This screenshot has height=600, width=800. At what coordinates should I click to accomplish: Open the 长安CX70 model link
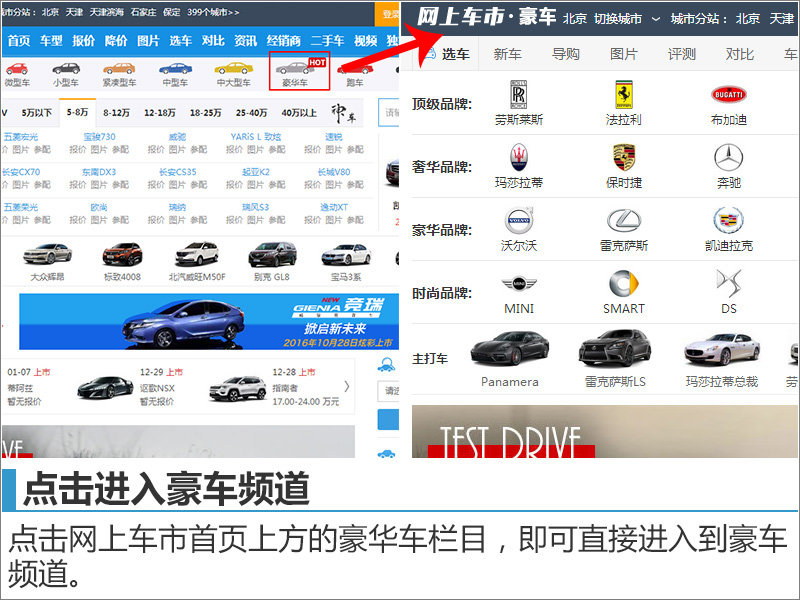click(x=21, y=172)
